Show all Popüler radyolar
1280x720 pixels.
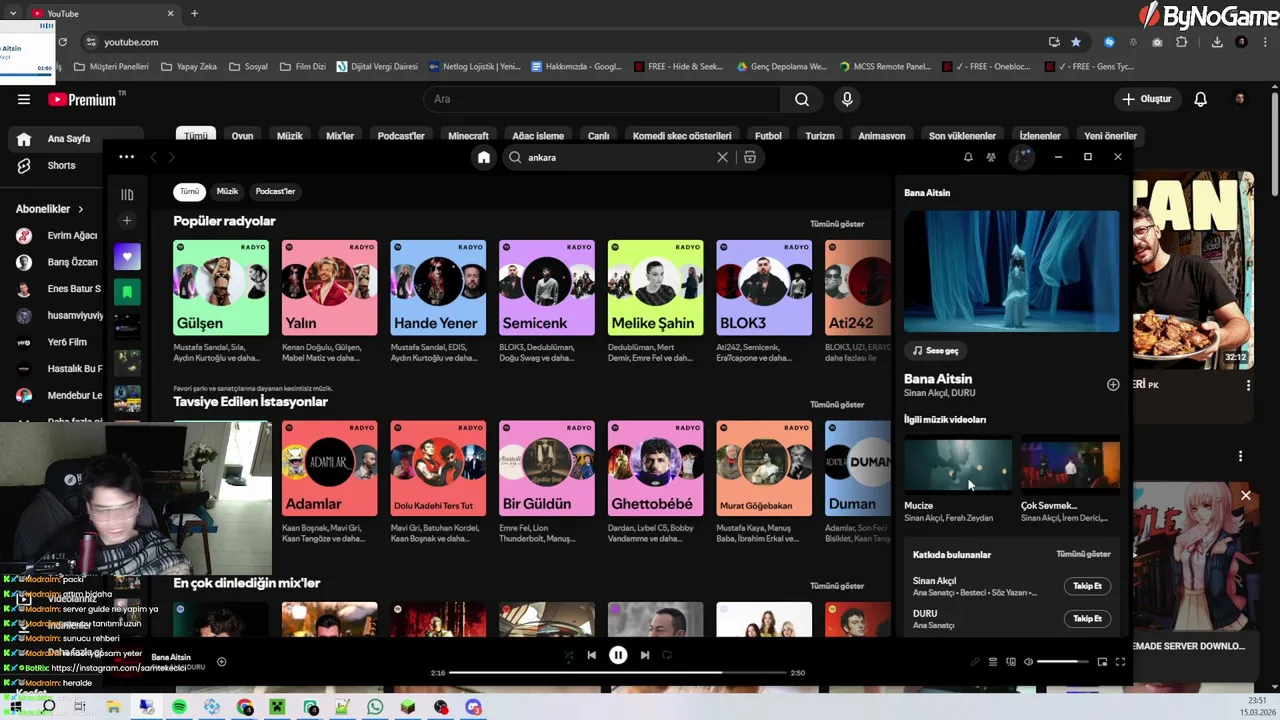[x=837, y=224]
